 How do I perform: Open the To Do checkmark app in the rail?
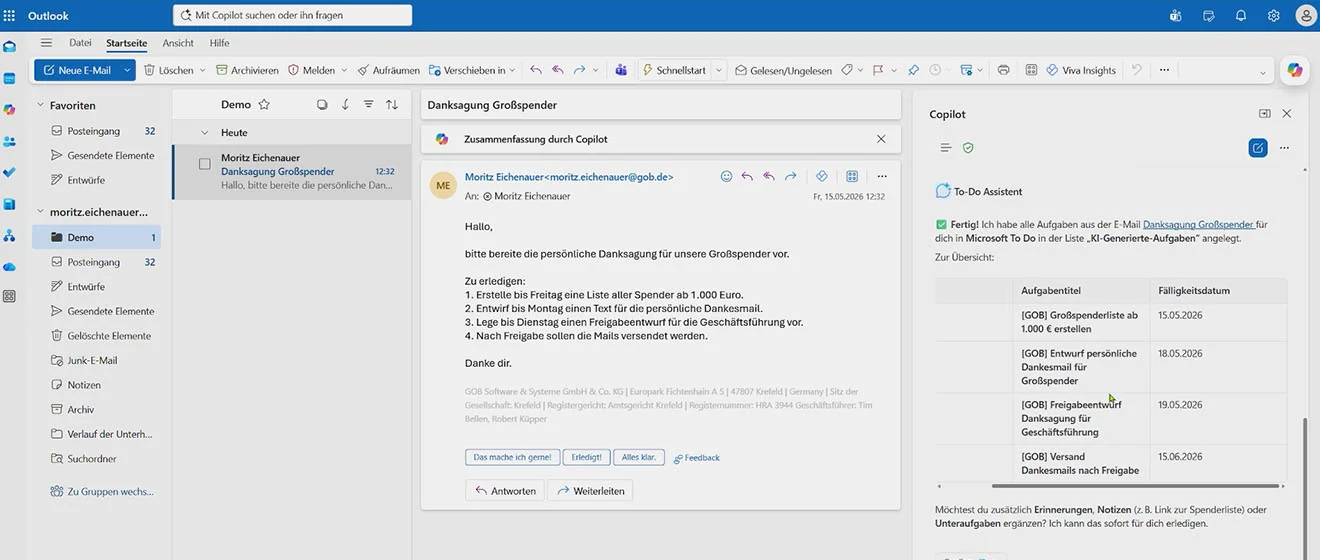pos(9,172)
